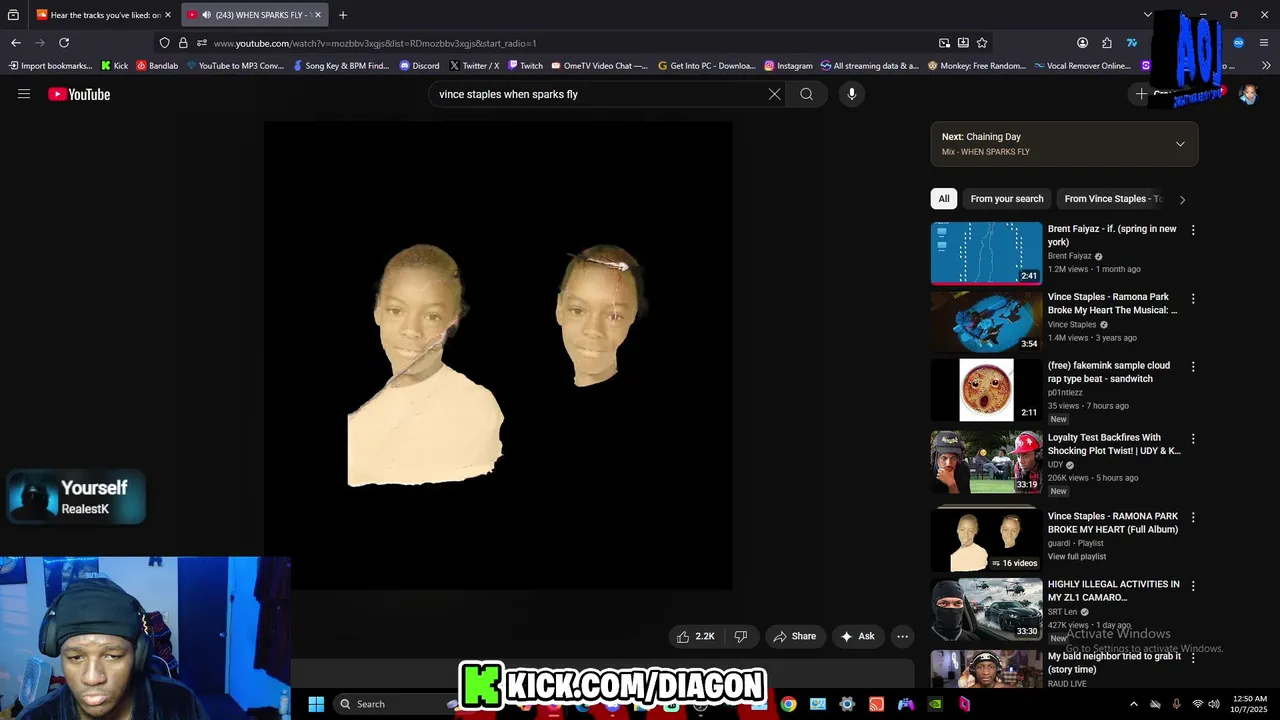
Task: Open Chrome from the taskbar
Action: (789, 704)
